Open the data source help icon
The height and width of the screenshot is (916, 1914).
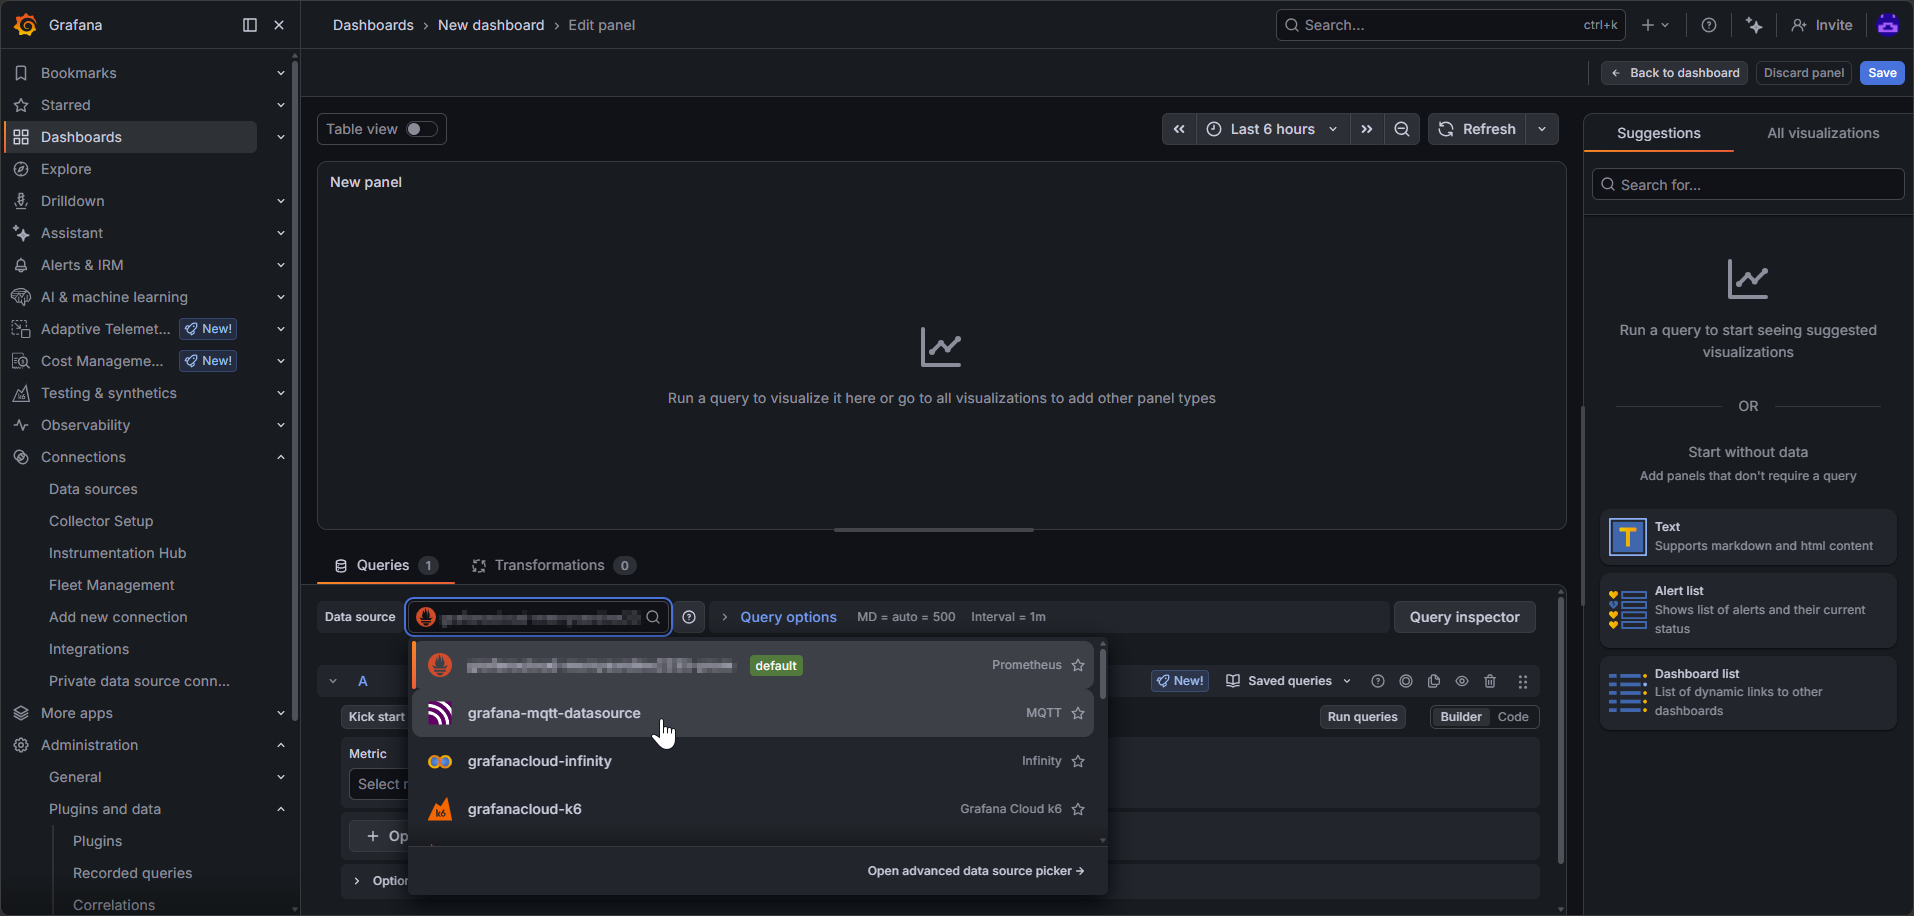pyautogui.click(x=689, y=617)
